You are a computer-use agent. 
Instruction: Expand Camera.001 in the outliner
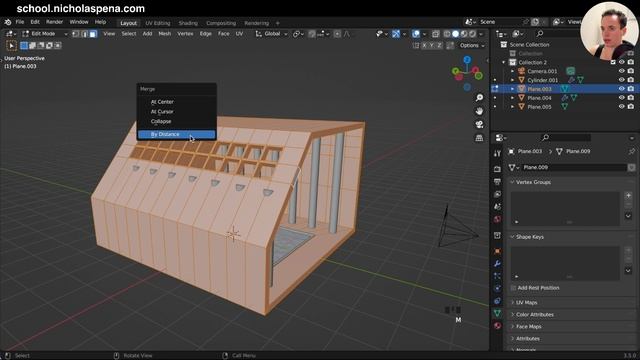(x=513, y=71)
